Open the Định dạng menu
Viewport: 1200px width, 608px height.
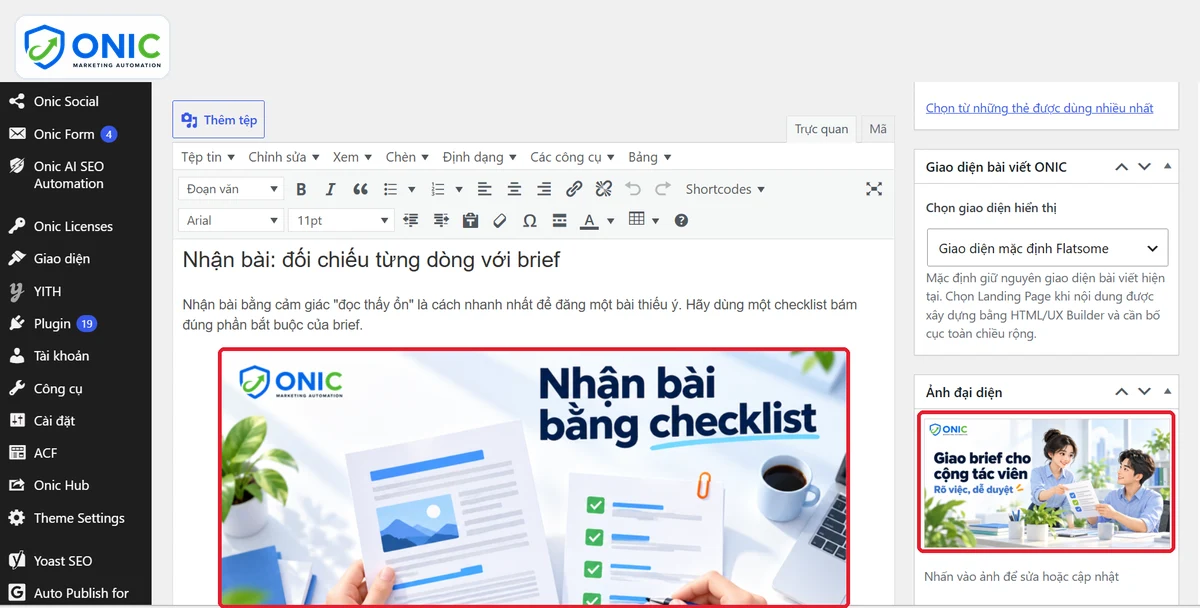tap(480, 157)
